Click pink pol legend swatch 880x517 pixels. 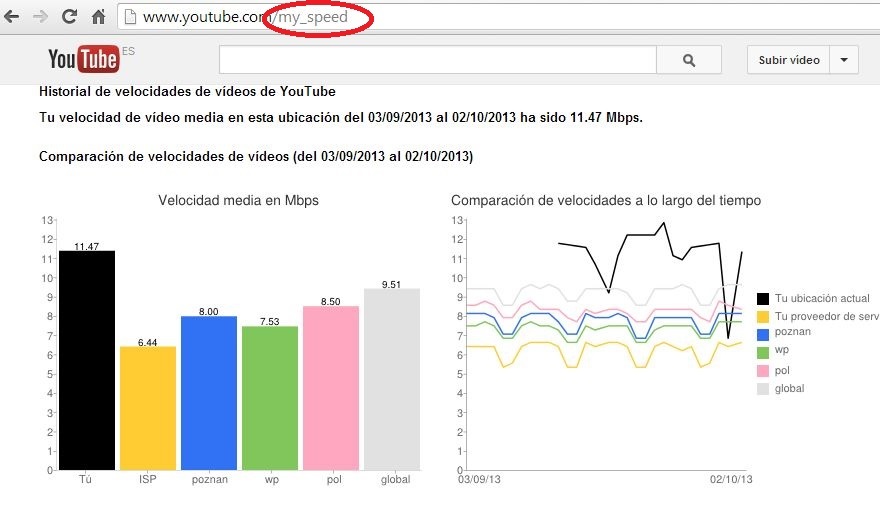tap(763, 370)
